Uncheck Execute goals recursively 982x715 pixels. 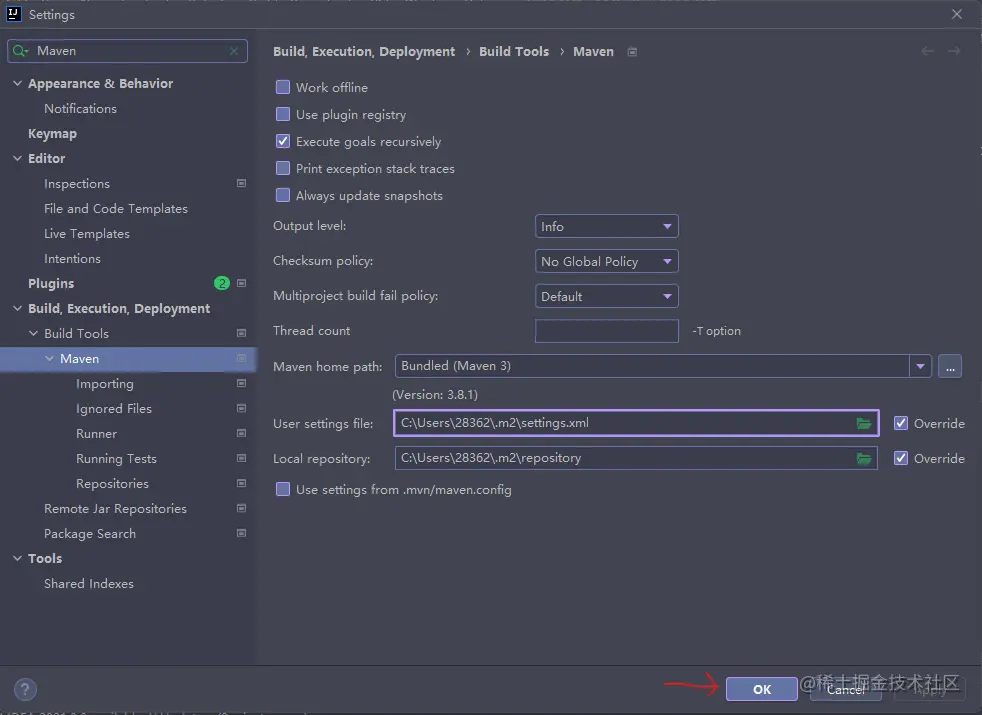click(283, 141)
